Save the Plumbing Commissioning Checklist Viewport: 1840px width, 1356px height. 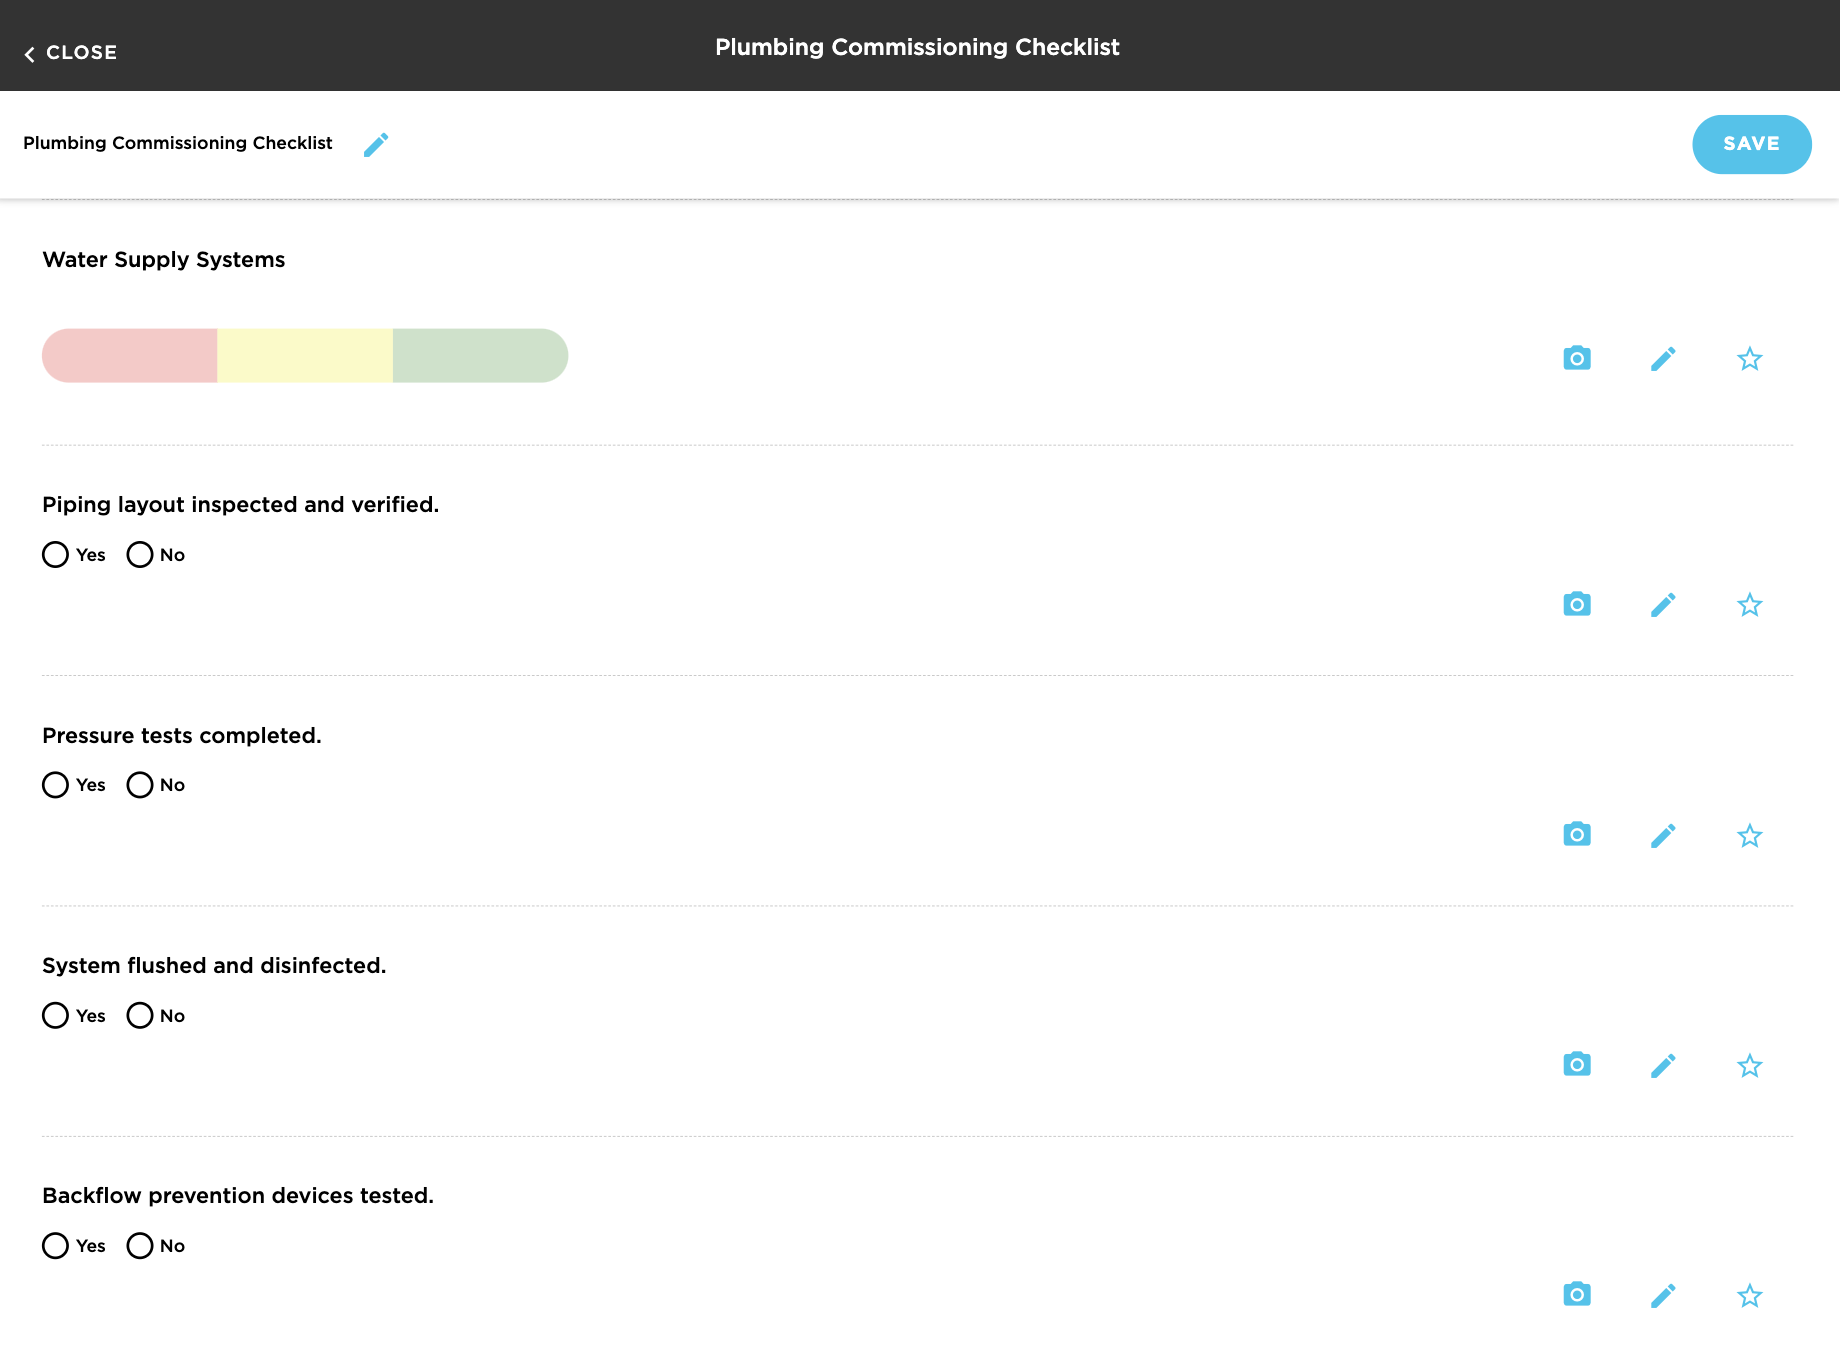1751,144
